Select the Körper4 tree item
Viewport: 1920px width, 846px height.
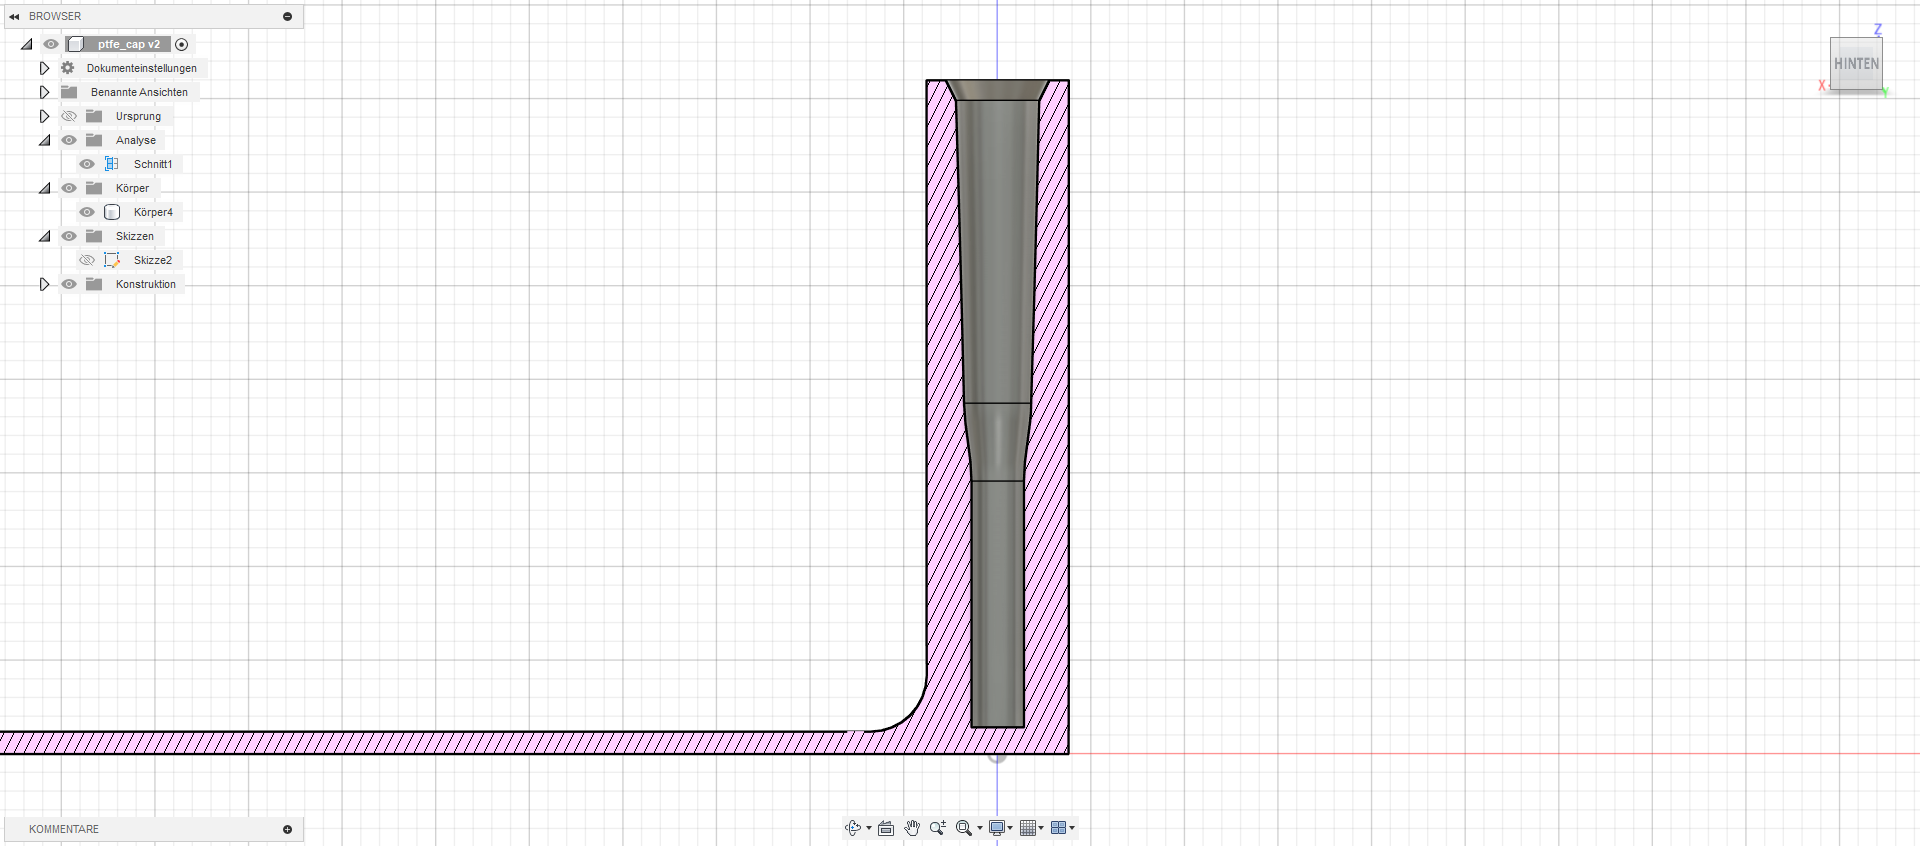click(x=153, y=212)
